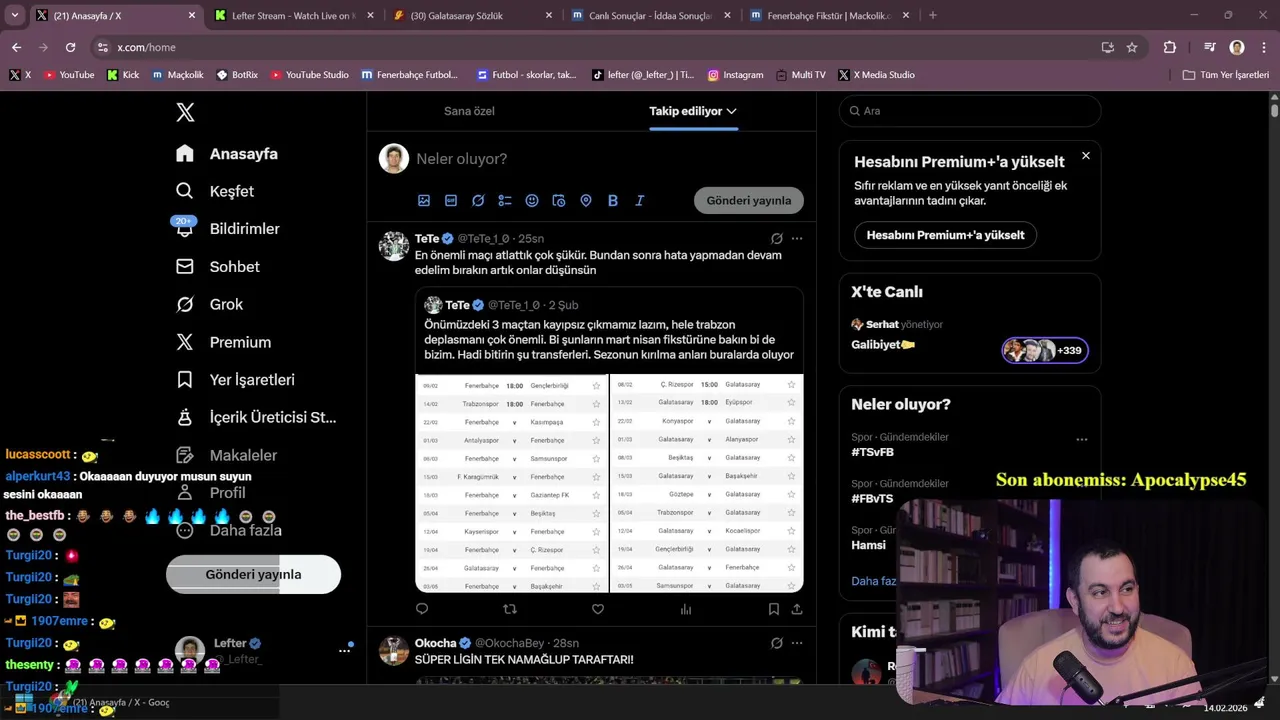
Task: Switch to Galatasaray Sözlük browser tab
Action: click(x=471, y=15)
